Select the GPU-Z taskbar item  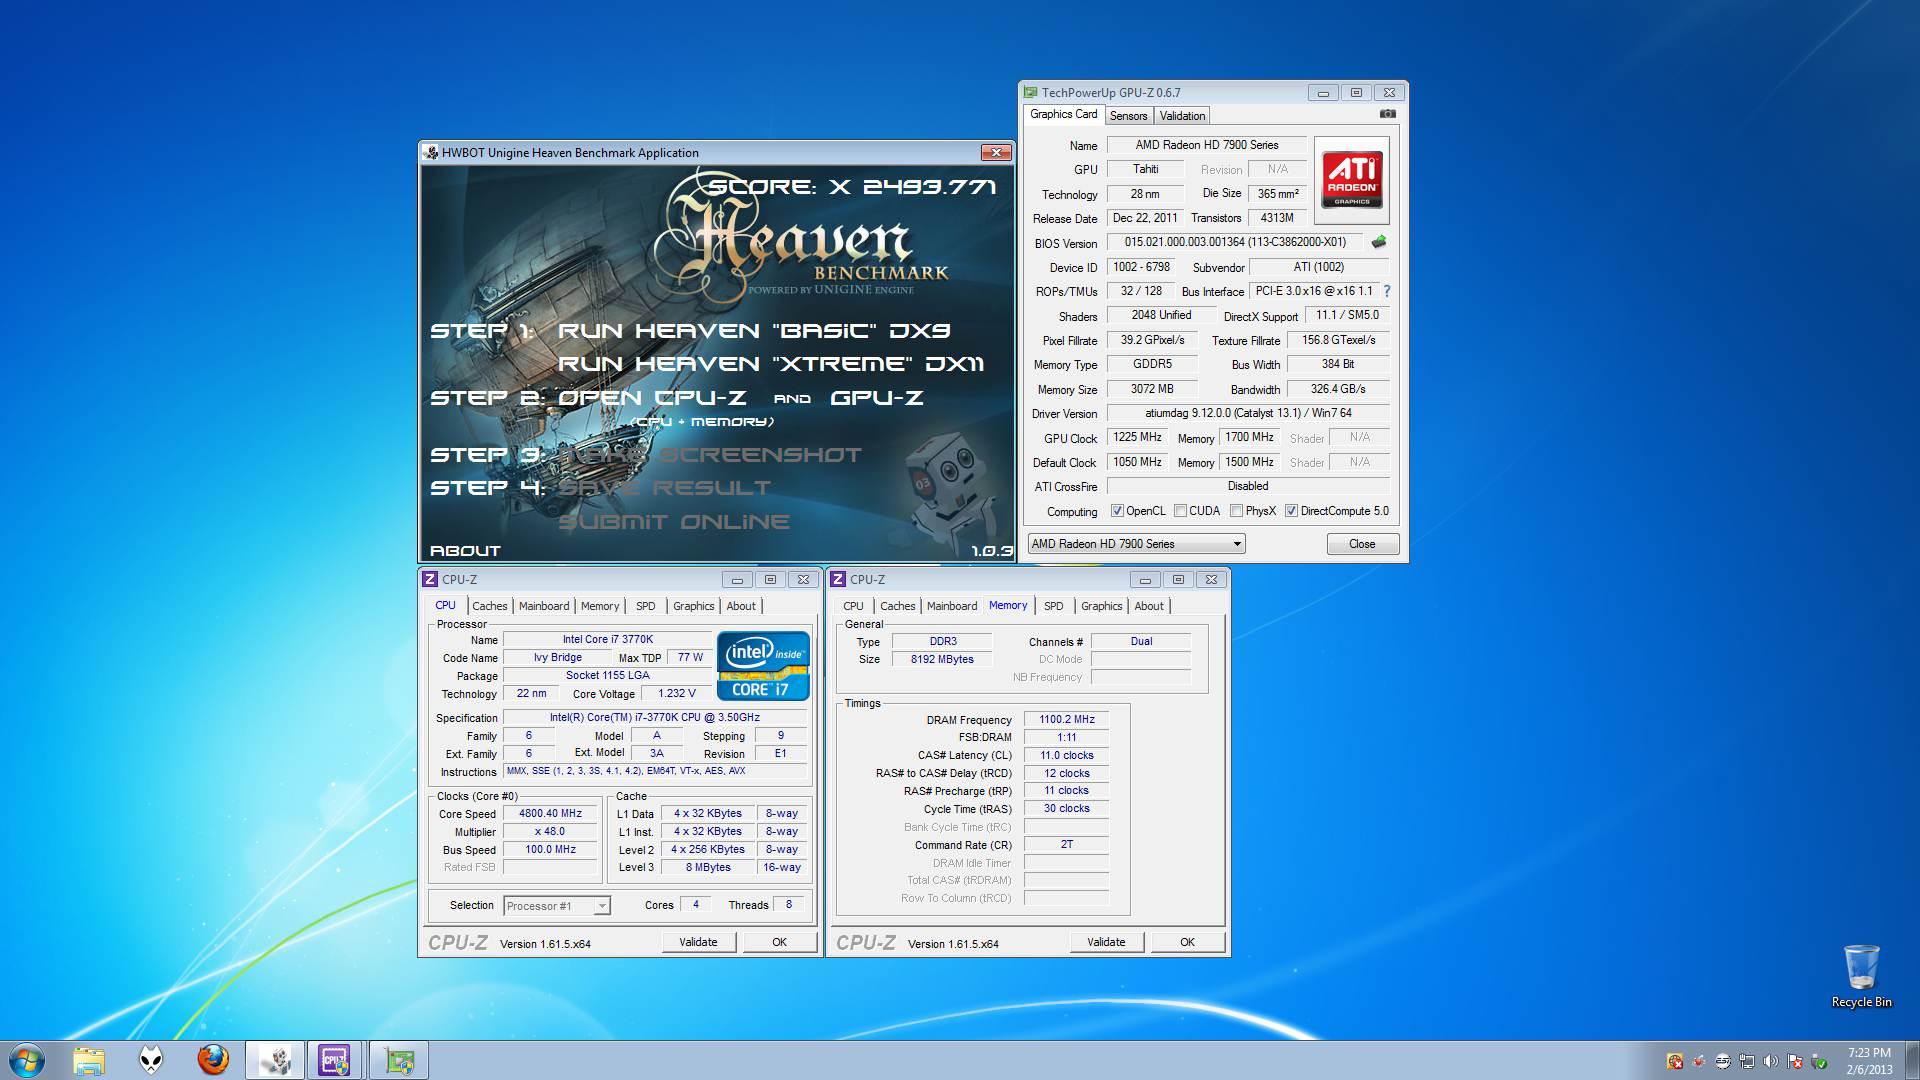click(x=399, y=1060)
